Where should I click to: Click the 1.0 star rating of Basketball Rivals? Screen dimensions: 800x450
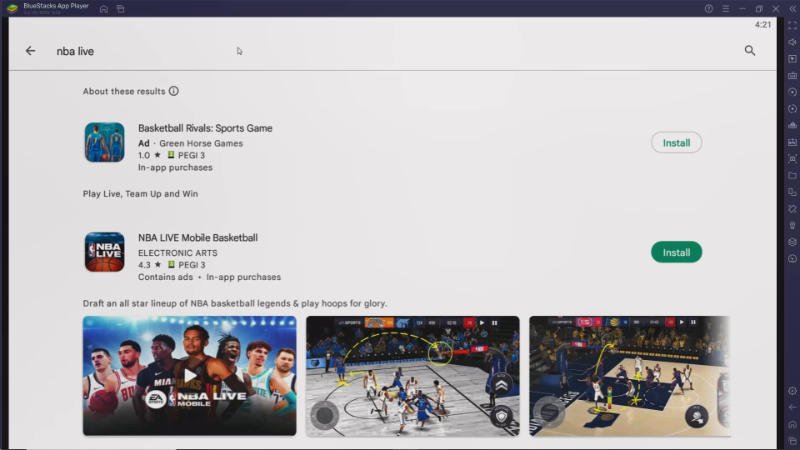tap(149, 155)
